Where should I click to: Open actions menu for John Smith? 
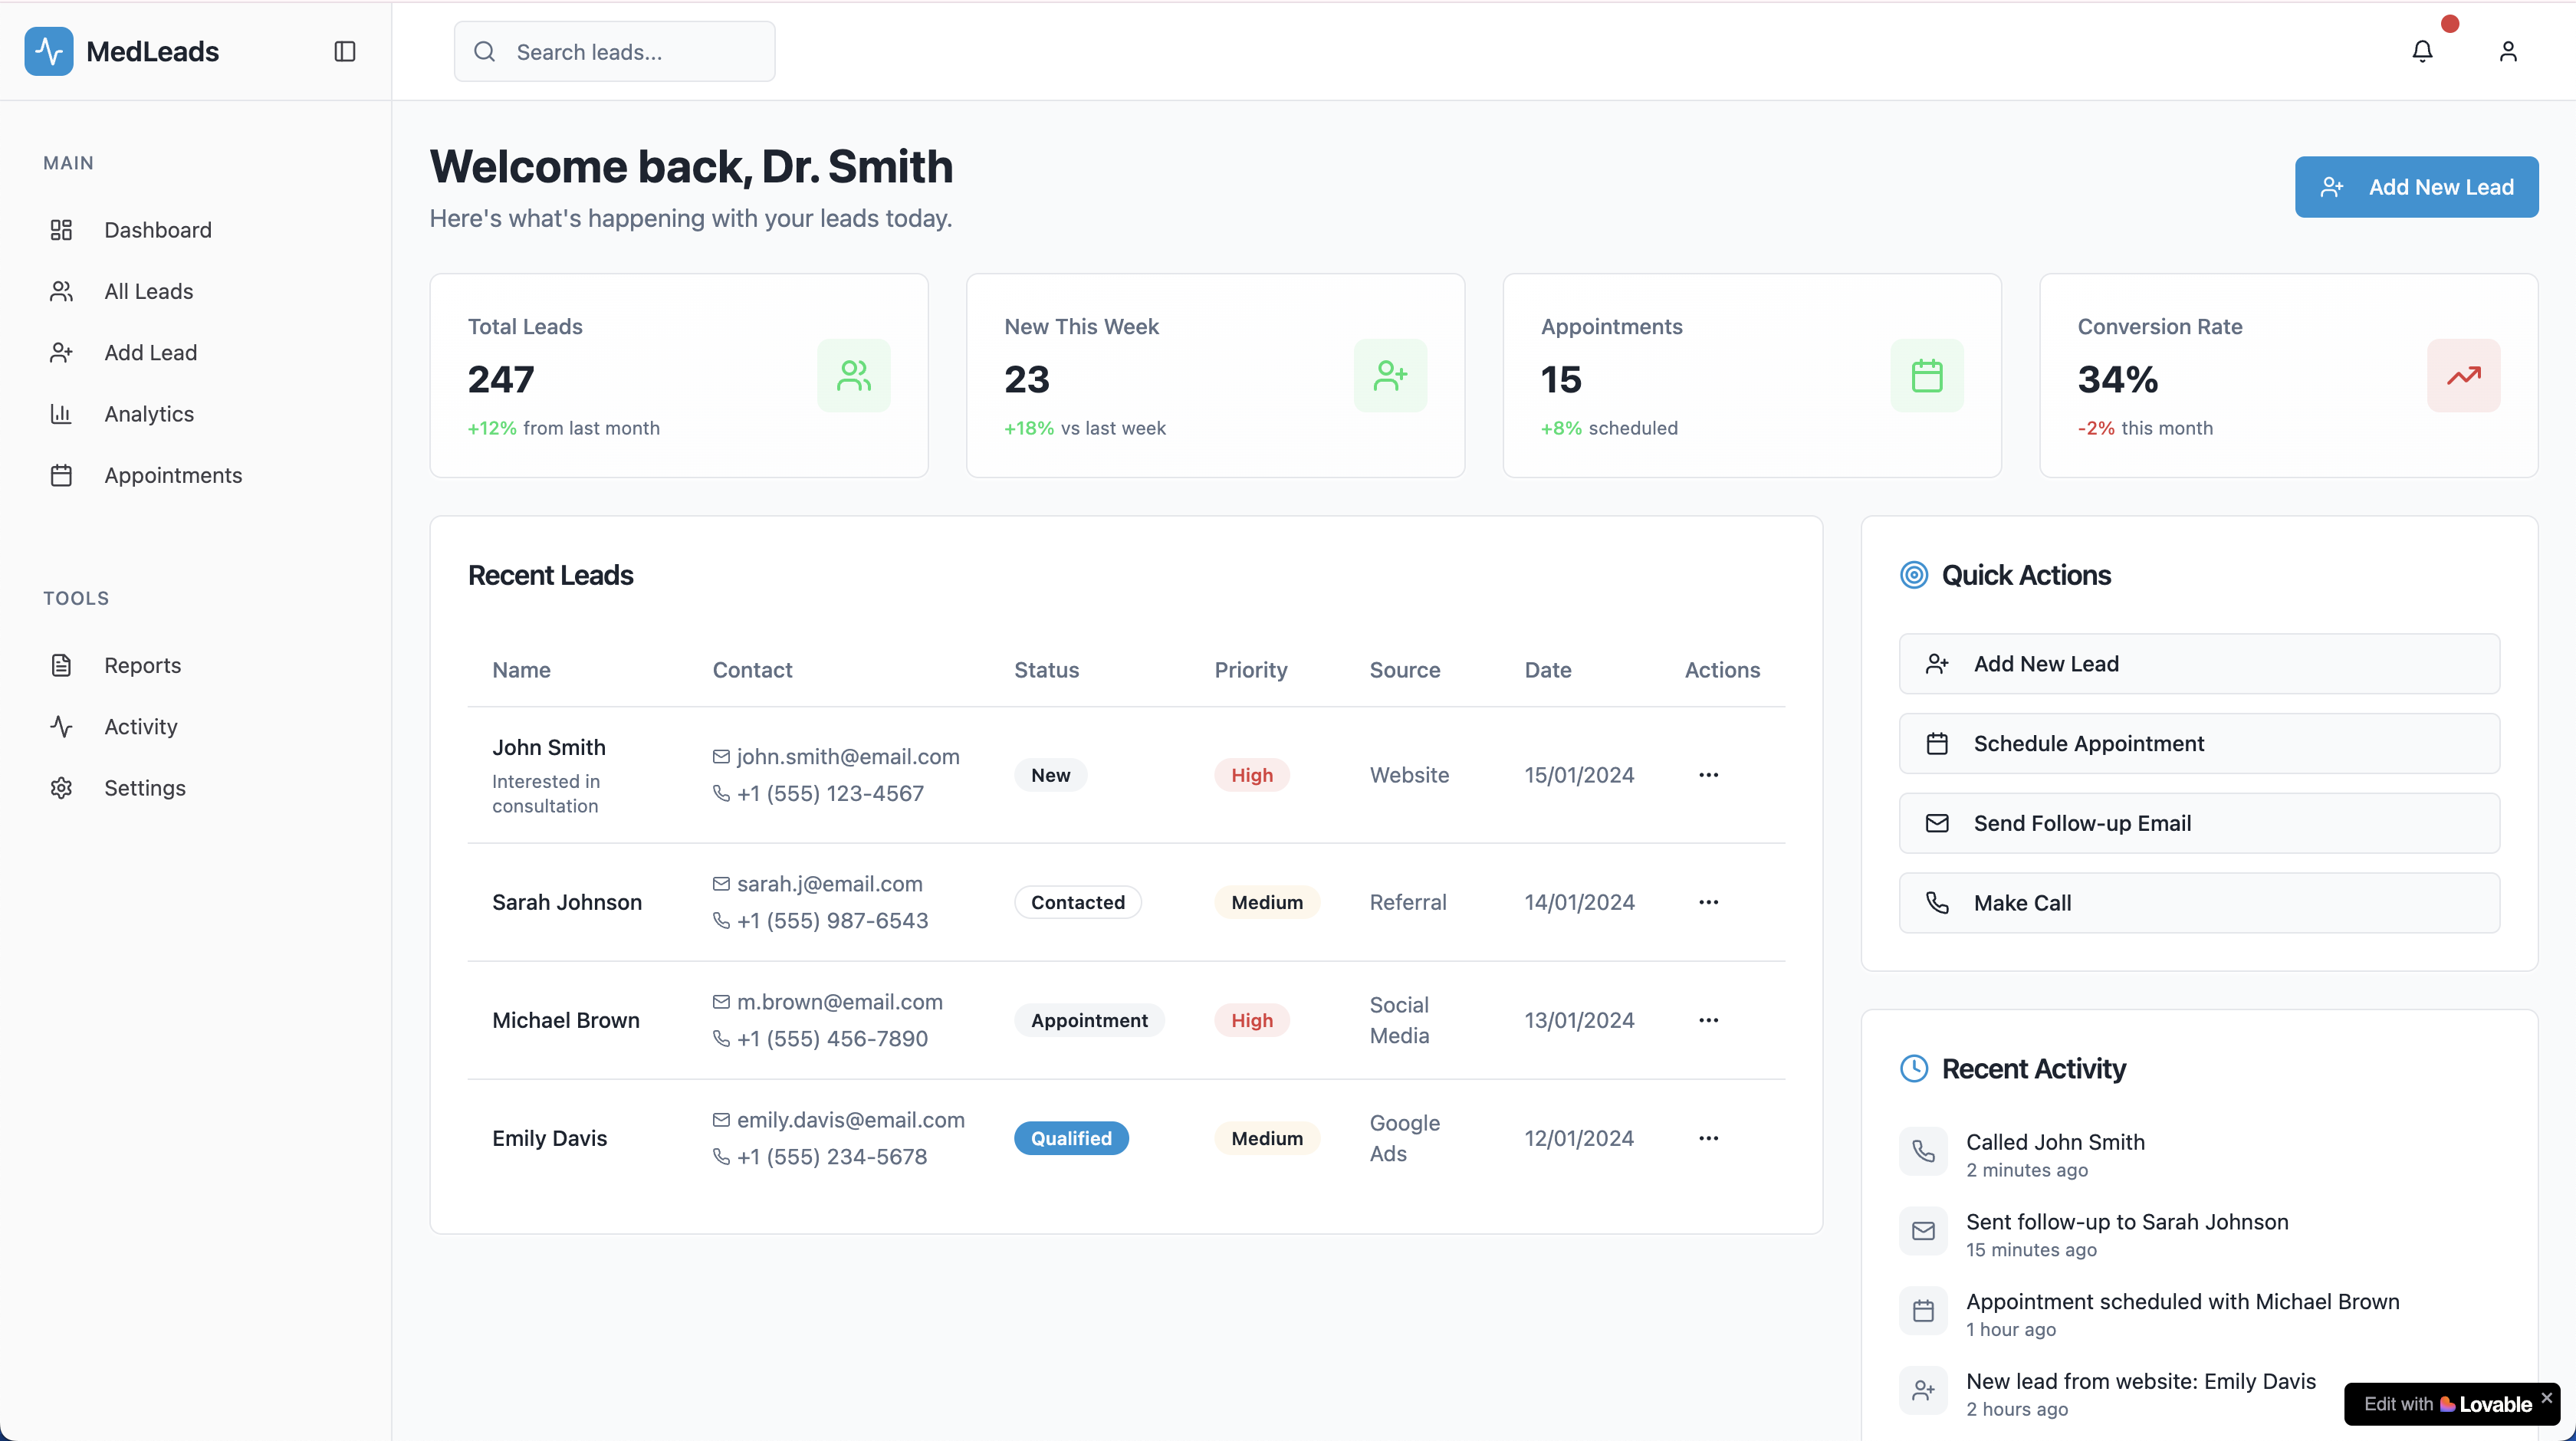pyautogui.click(x=1708, y=775)
